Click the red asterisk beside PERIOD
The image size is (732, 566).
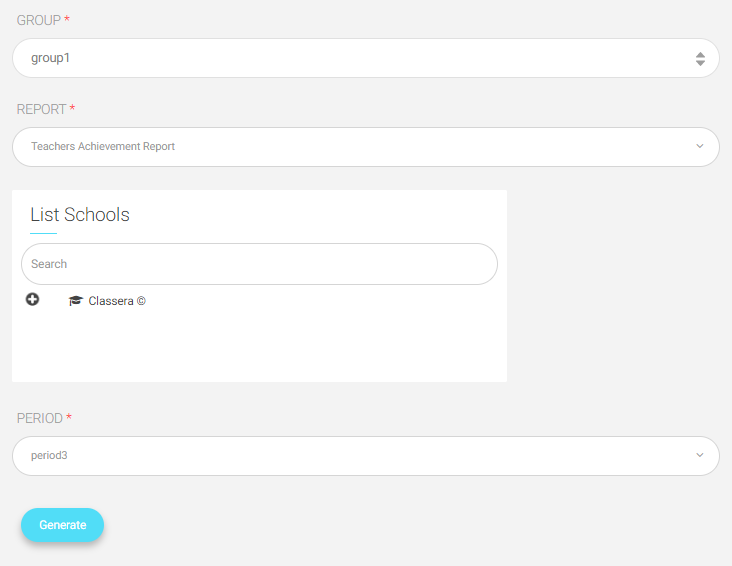69,417
